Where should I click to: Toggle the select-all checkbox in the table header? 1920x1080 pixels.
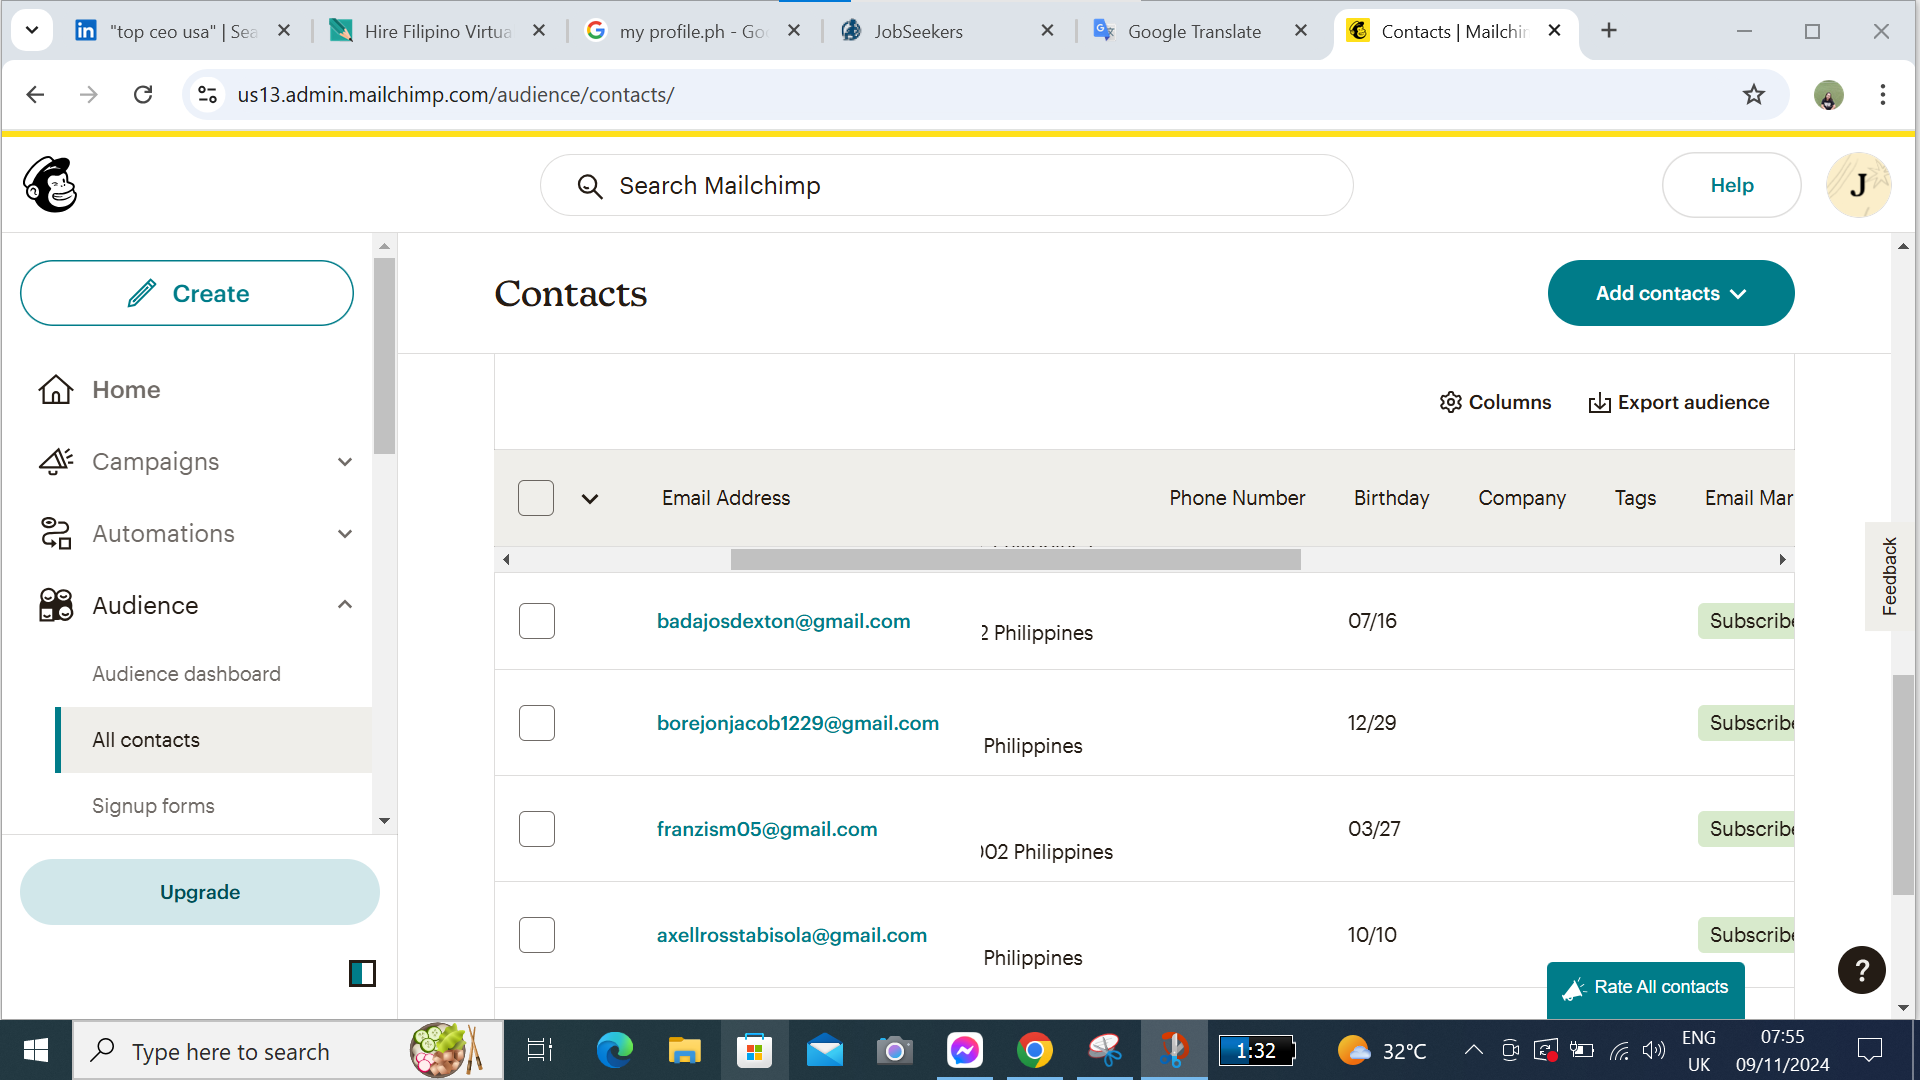[x=536, y=498]
